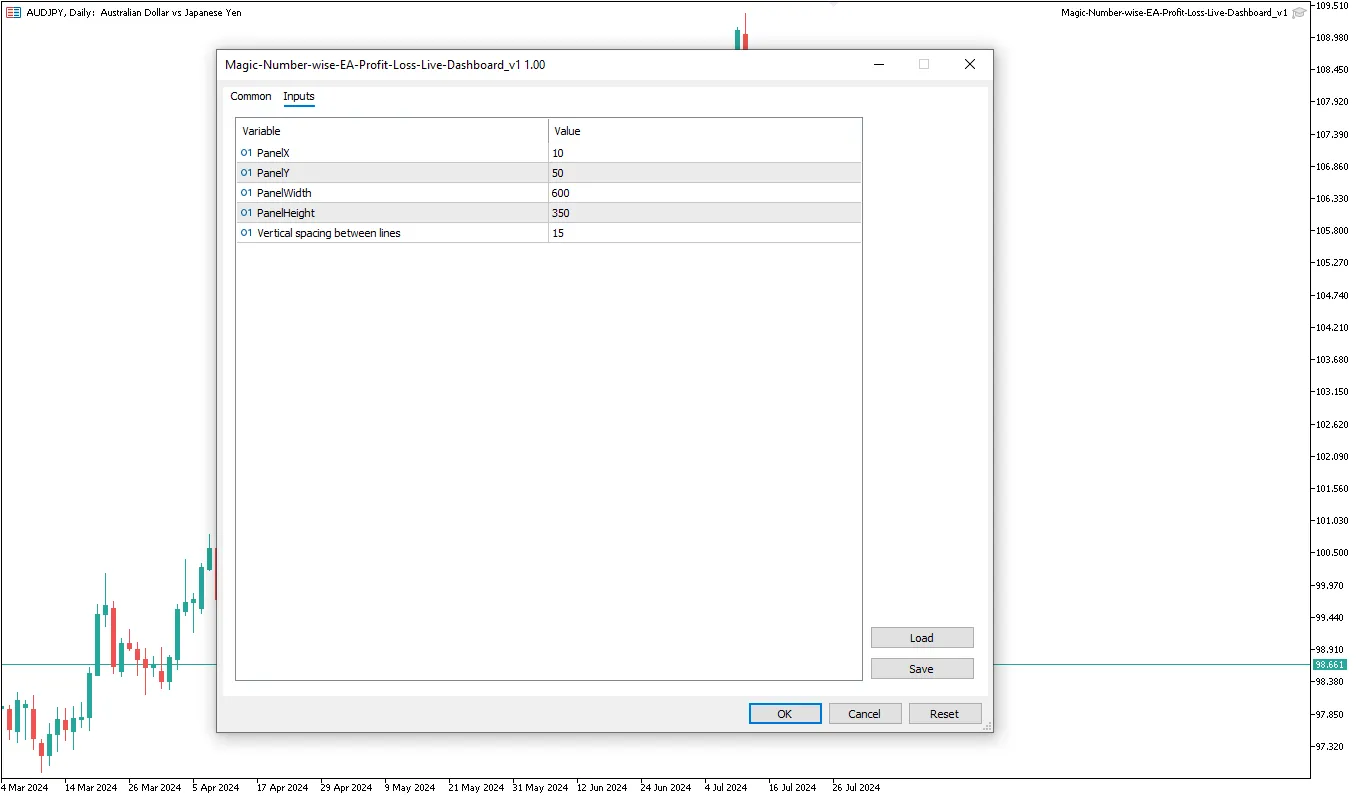1358x796 pixels.
Task: Close the dashboard inputs dialog
Action: (969, 64)
